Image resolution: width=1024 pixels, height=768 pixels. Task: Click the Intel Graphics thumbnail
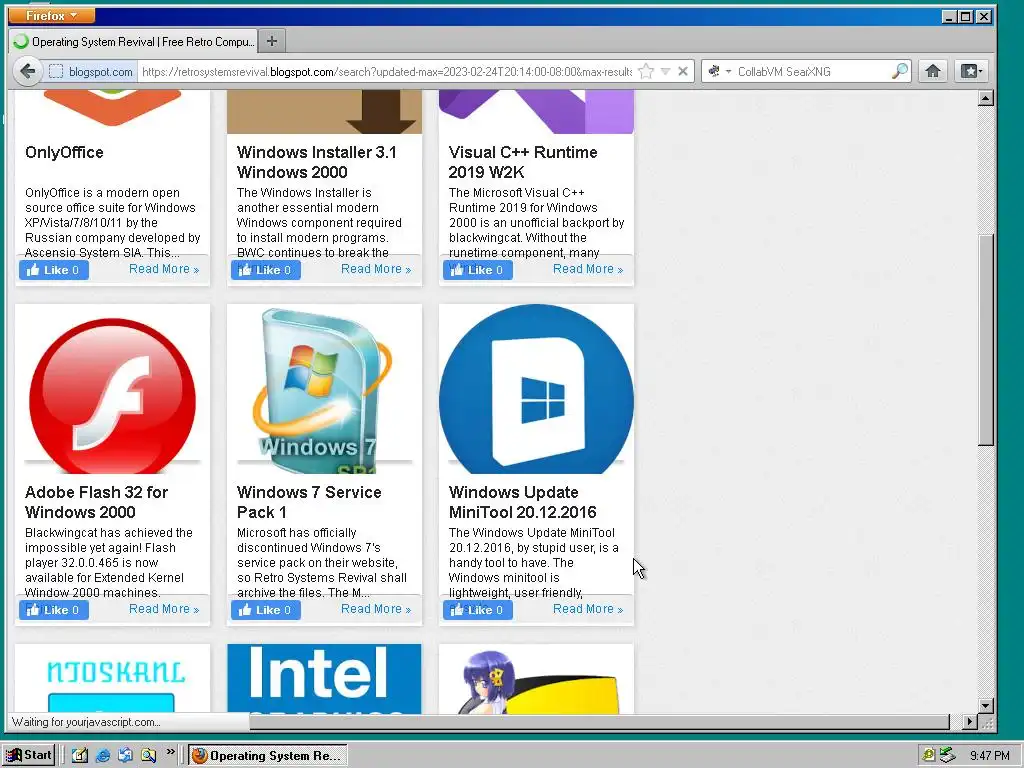(324, 679)
